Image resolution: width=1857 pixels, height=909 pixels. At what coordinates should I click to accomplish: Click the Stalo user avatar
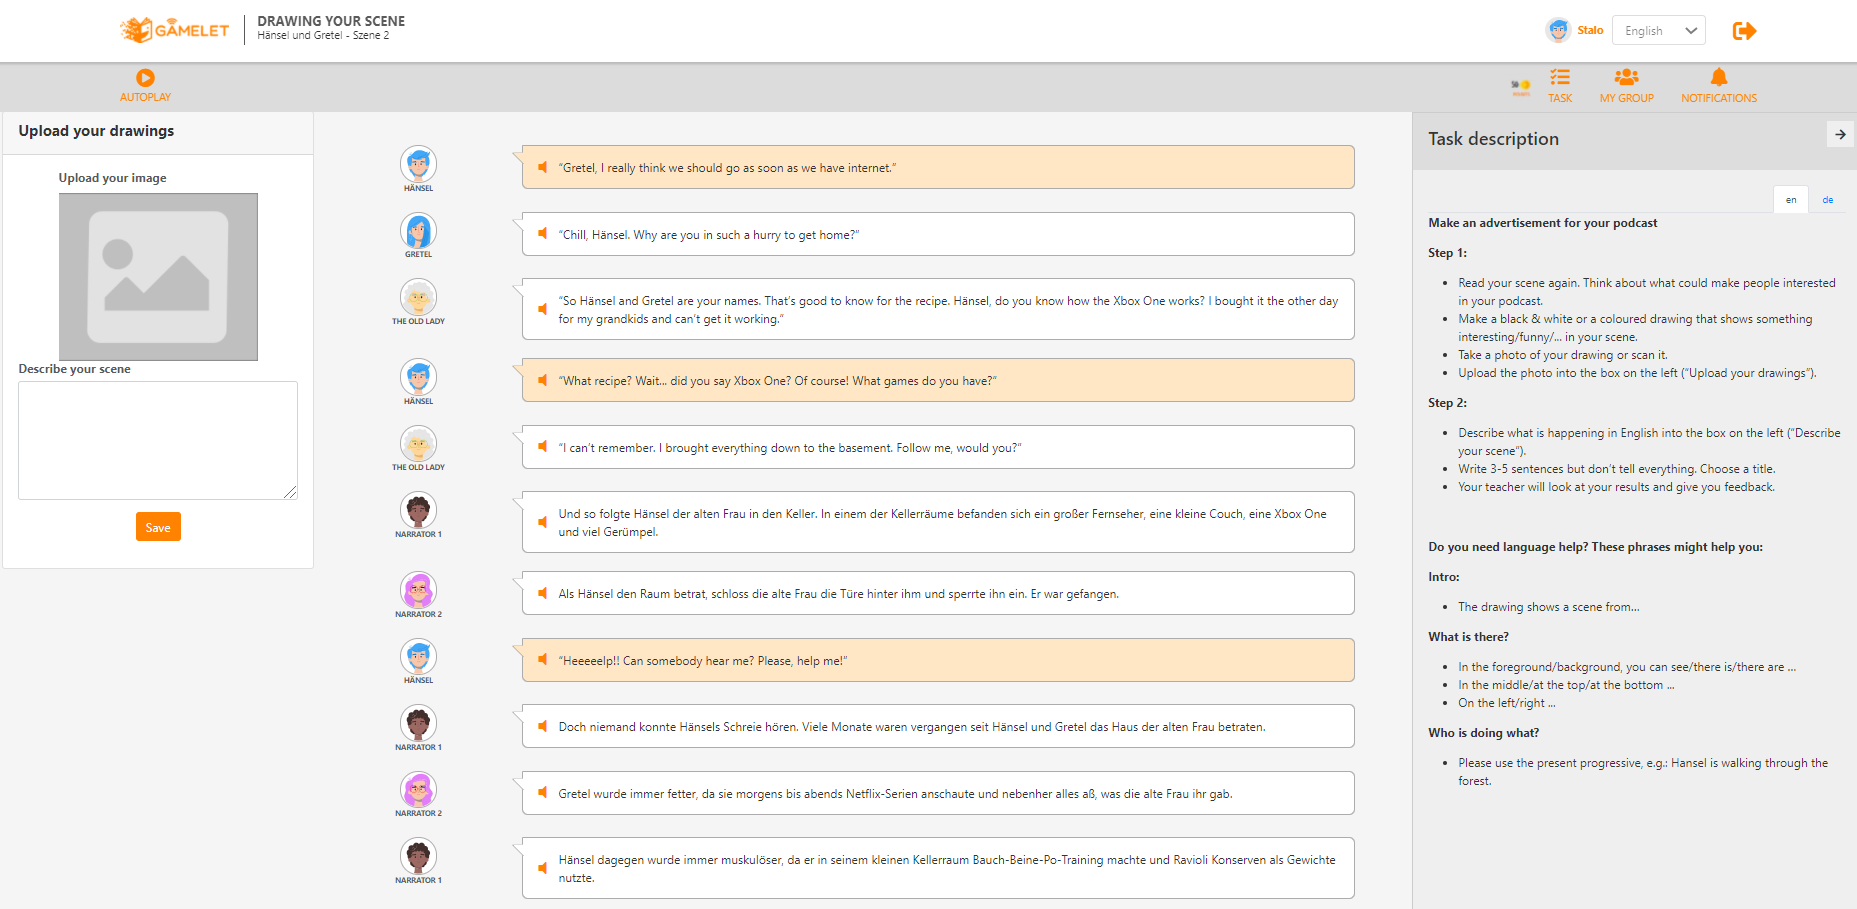click(1558, 30)
